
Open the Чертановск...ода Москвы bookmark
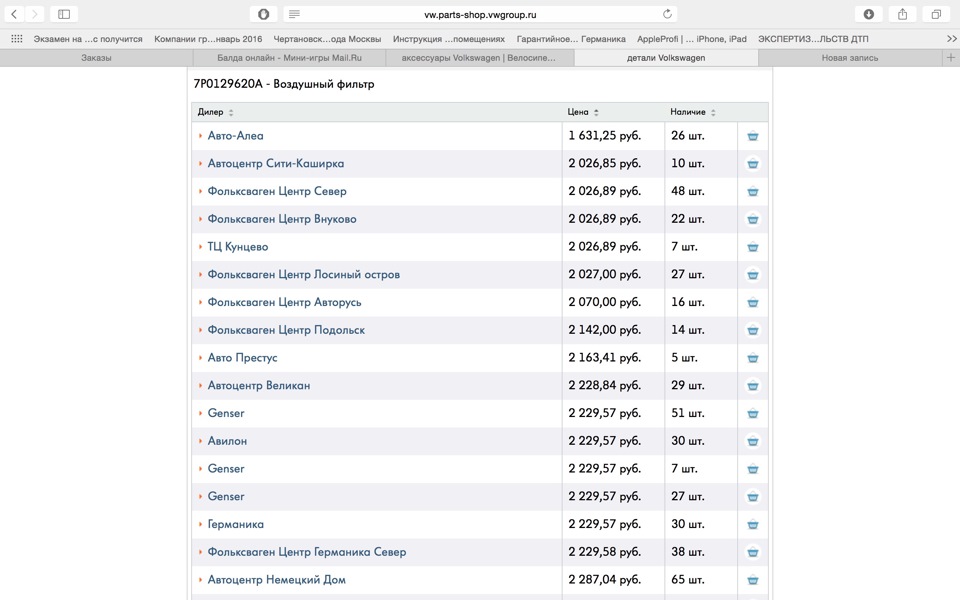click(327, 39)
